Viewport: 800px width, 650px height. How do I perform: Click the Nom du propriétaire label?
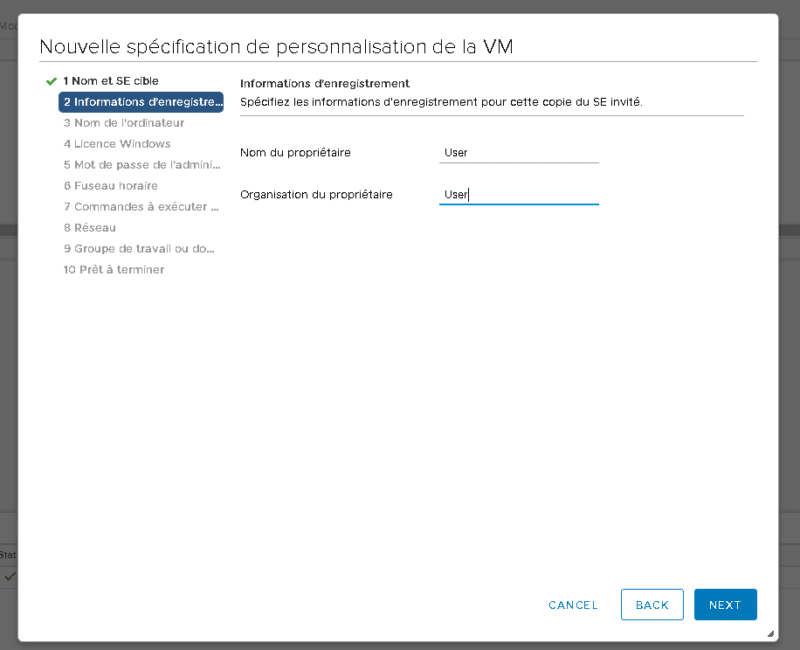pos(295,152)
